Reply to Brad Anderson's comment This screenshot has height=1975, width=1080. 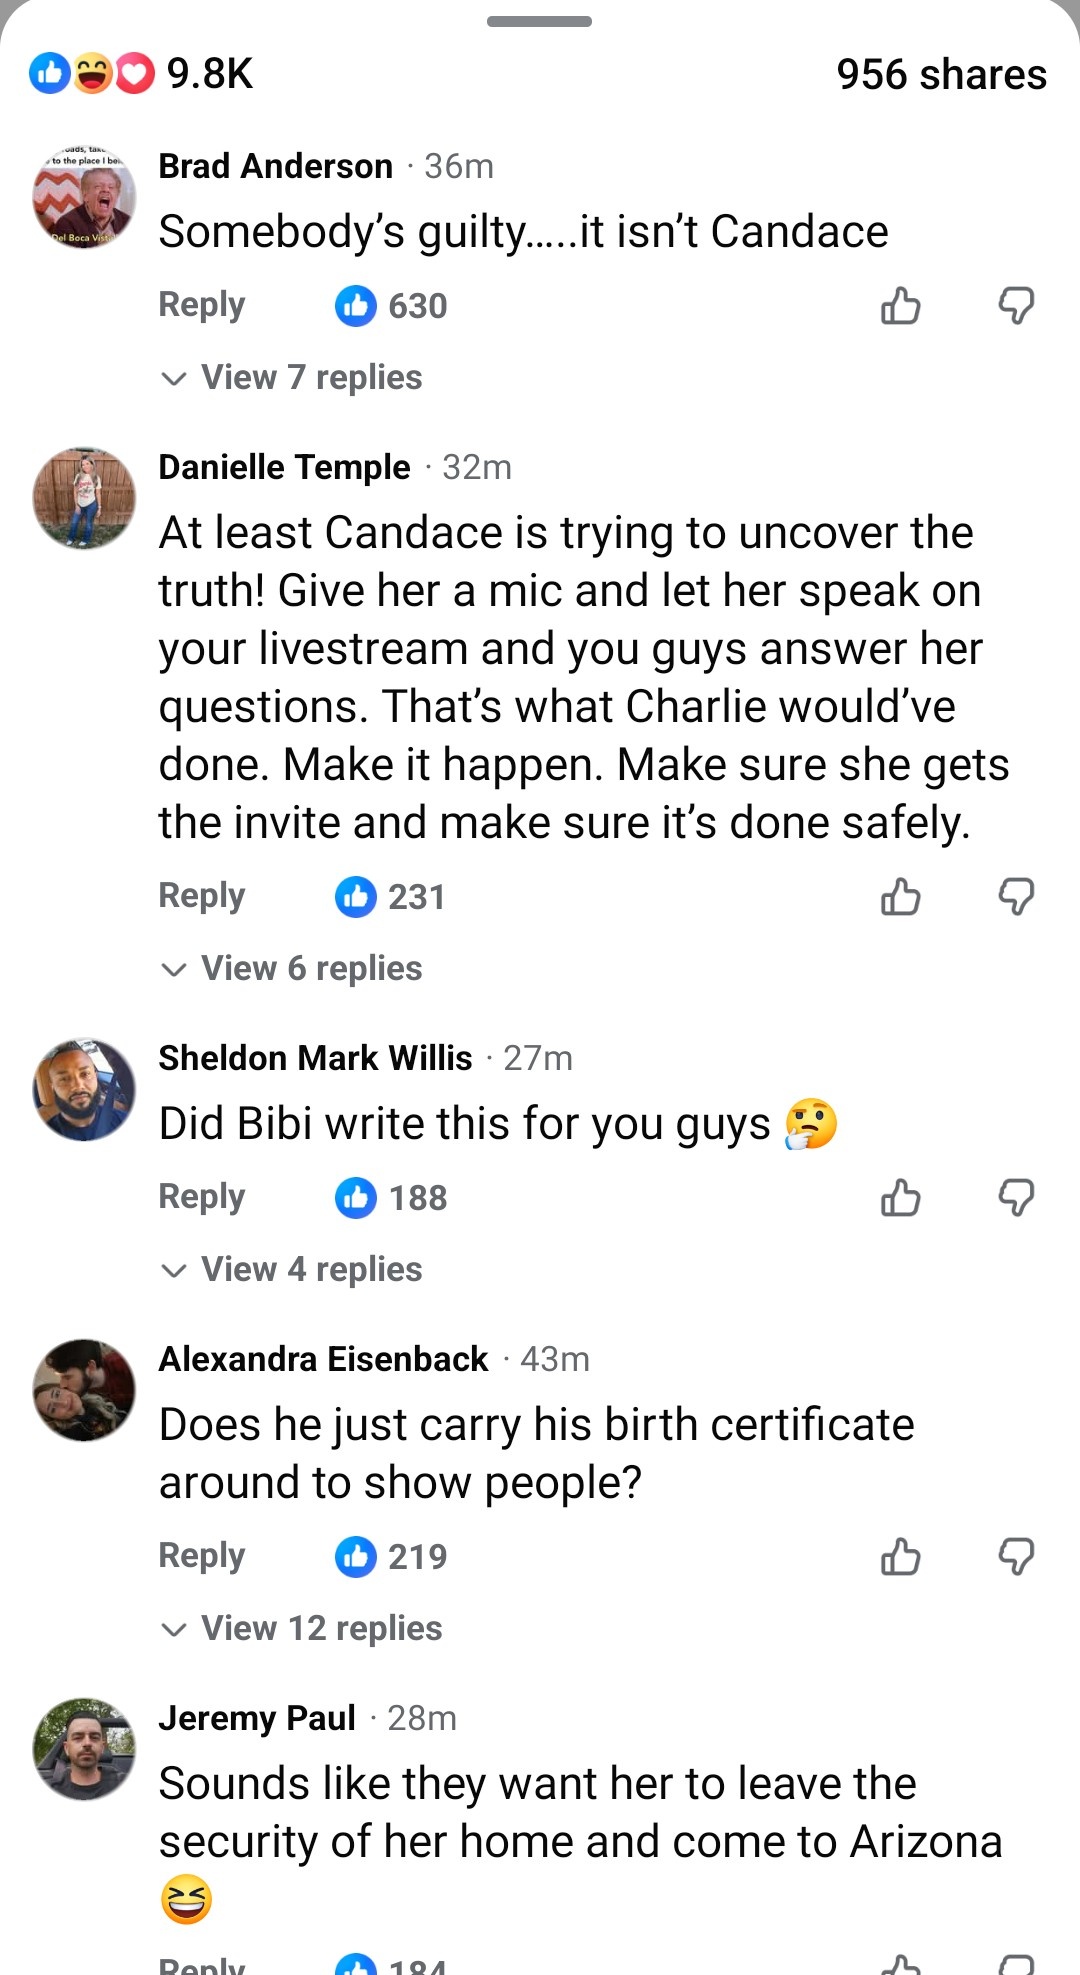(202, 305)
